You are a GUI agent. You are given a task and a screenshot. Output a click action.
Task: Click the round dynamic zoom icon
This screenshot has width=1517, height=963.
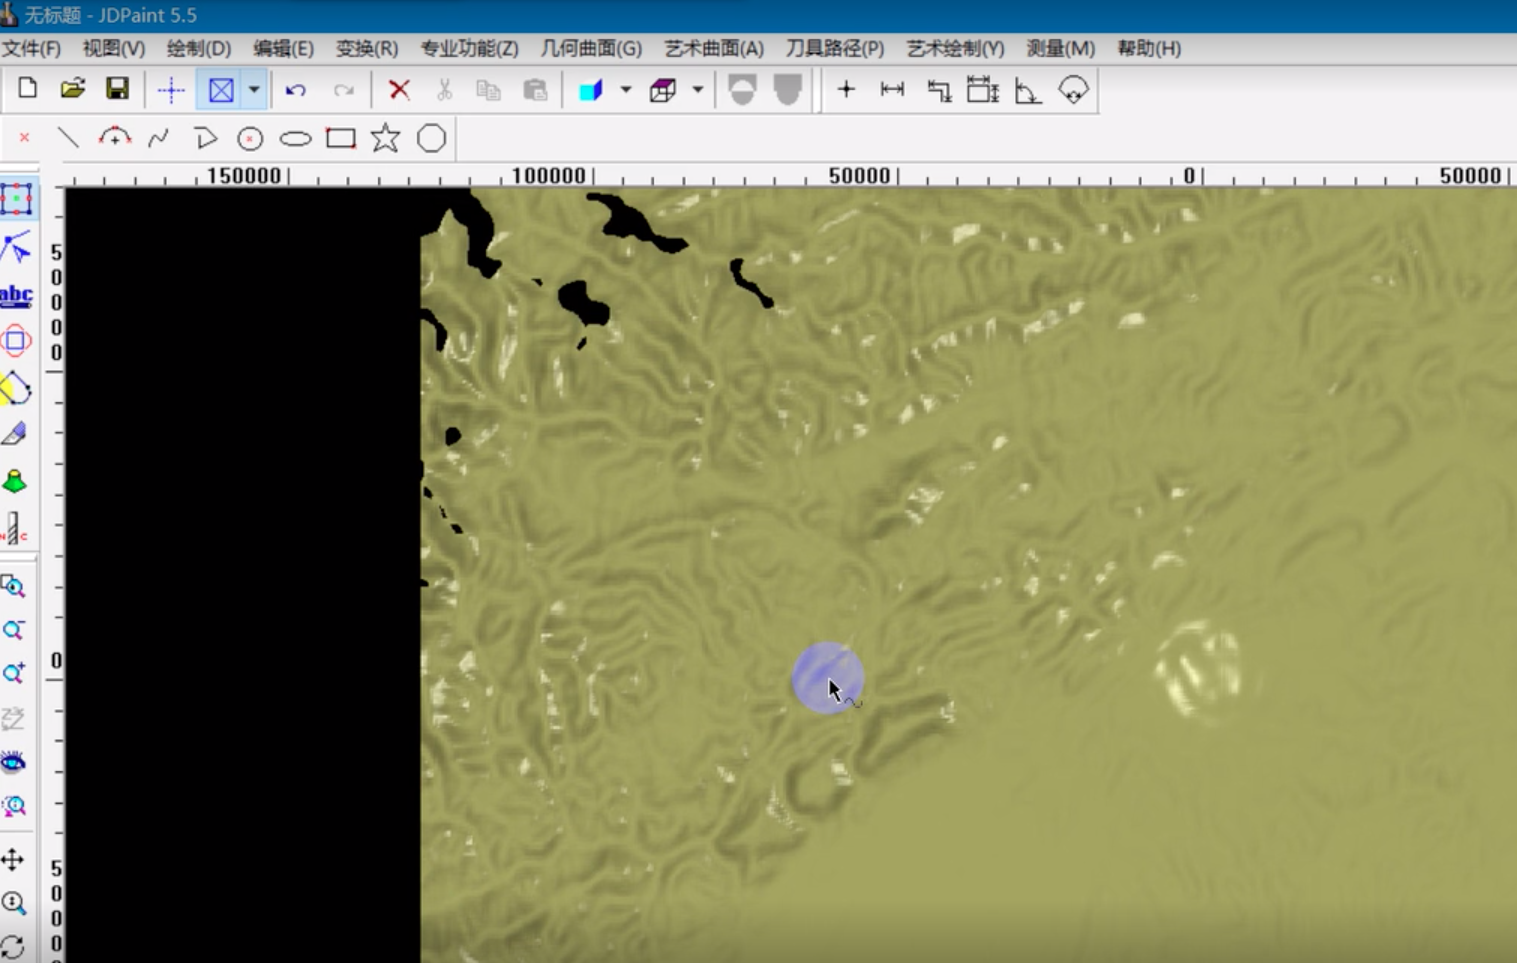(13, 904)
